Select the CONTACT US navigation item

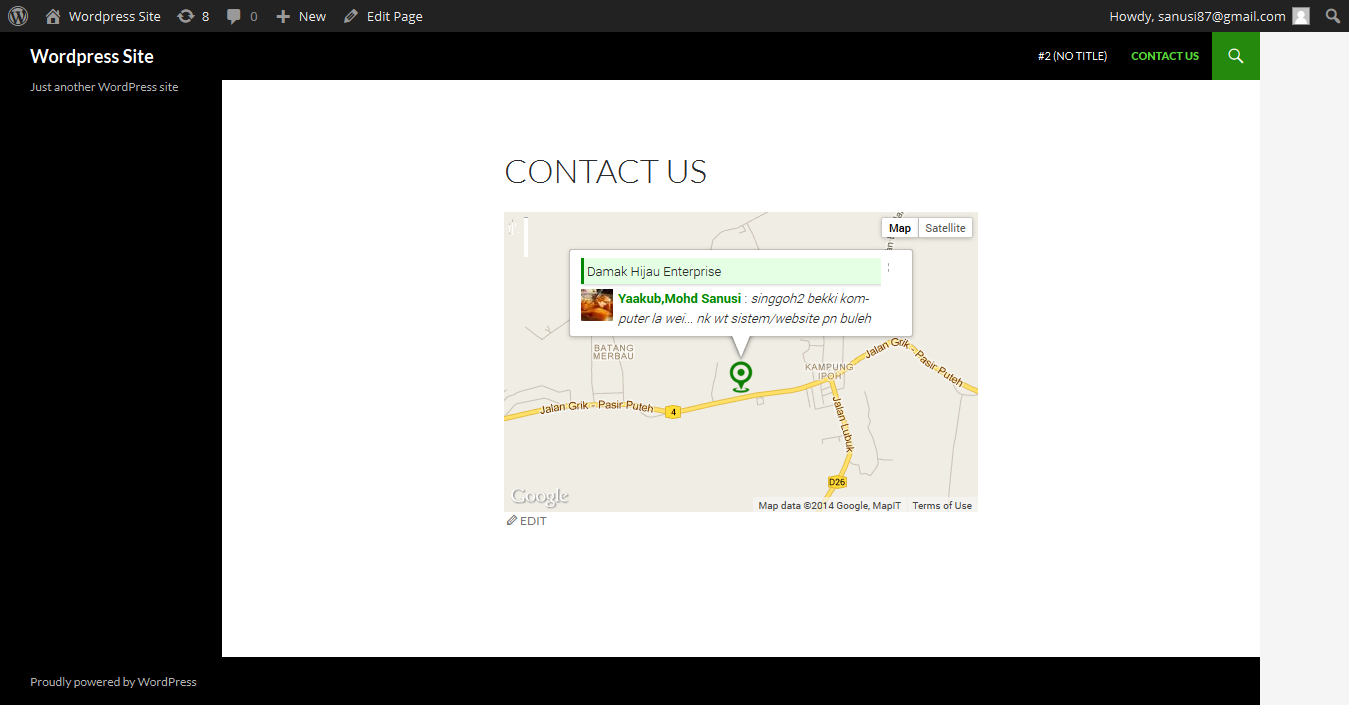pyautogui.click(x=1165, y=56)
